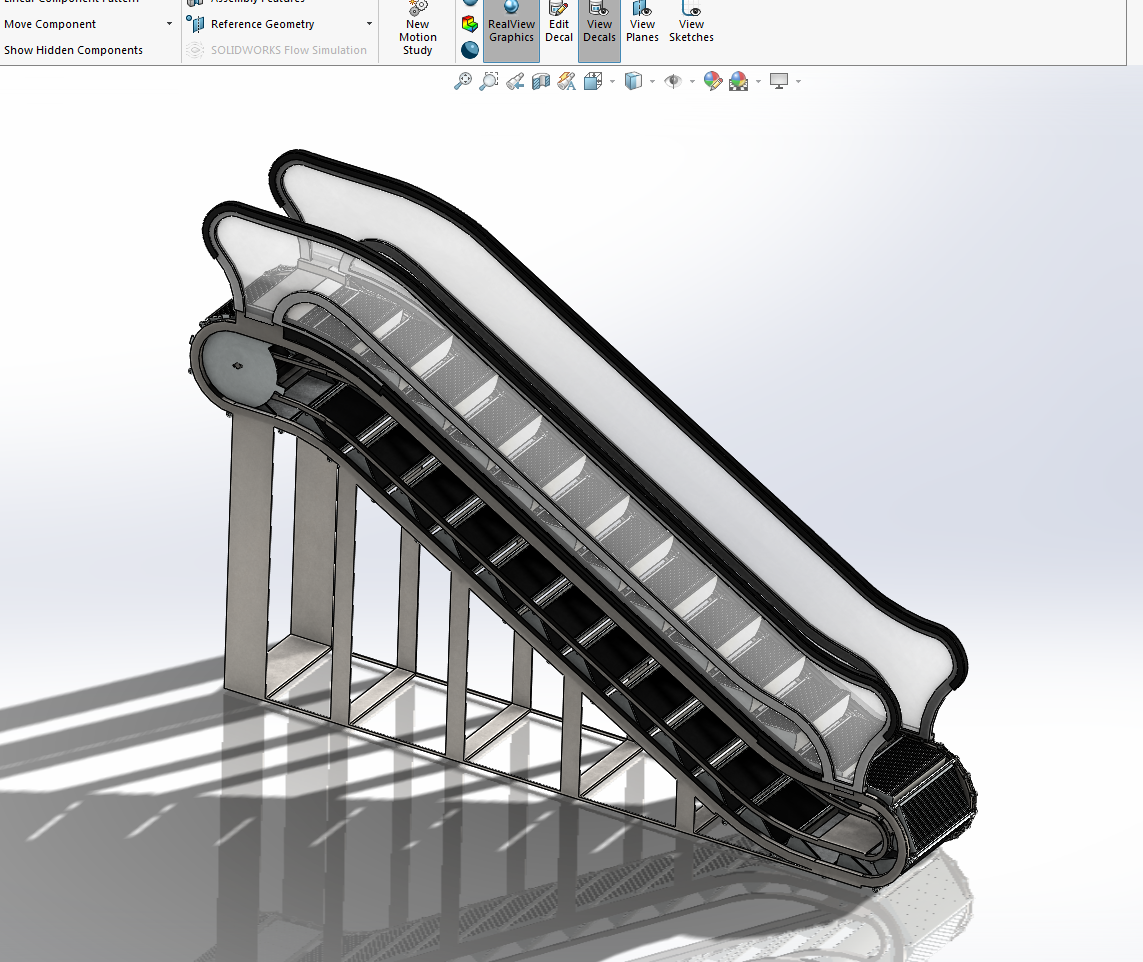Select the Zoom to Area tool

(x=489, y=81)
